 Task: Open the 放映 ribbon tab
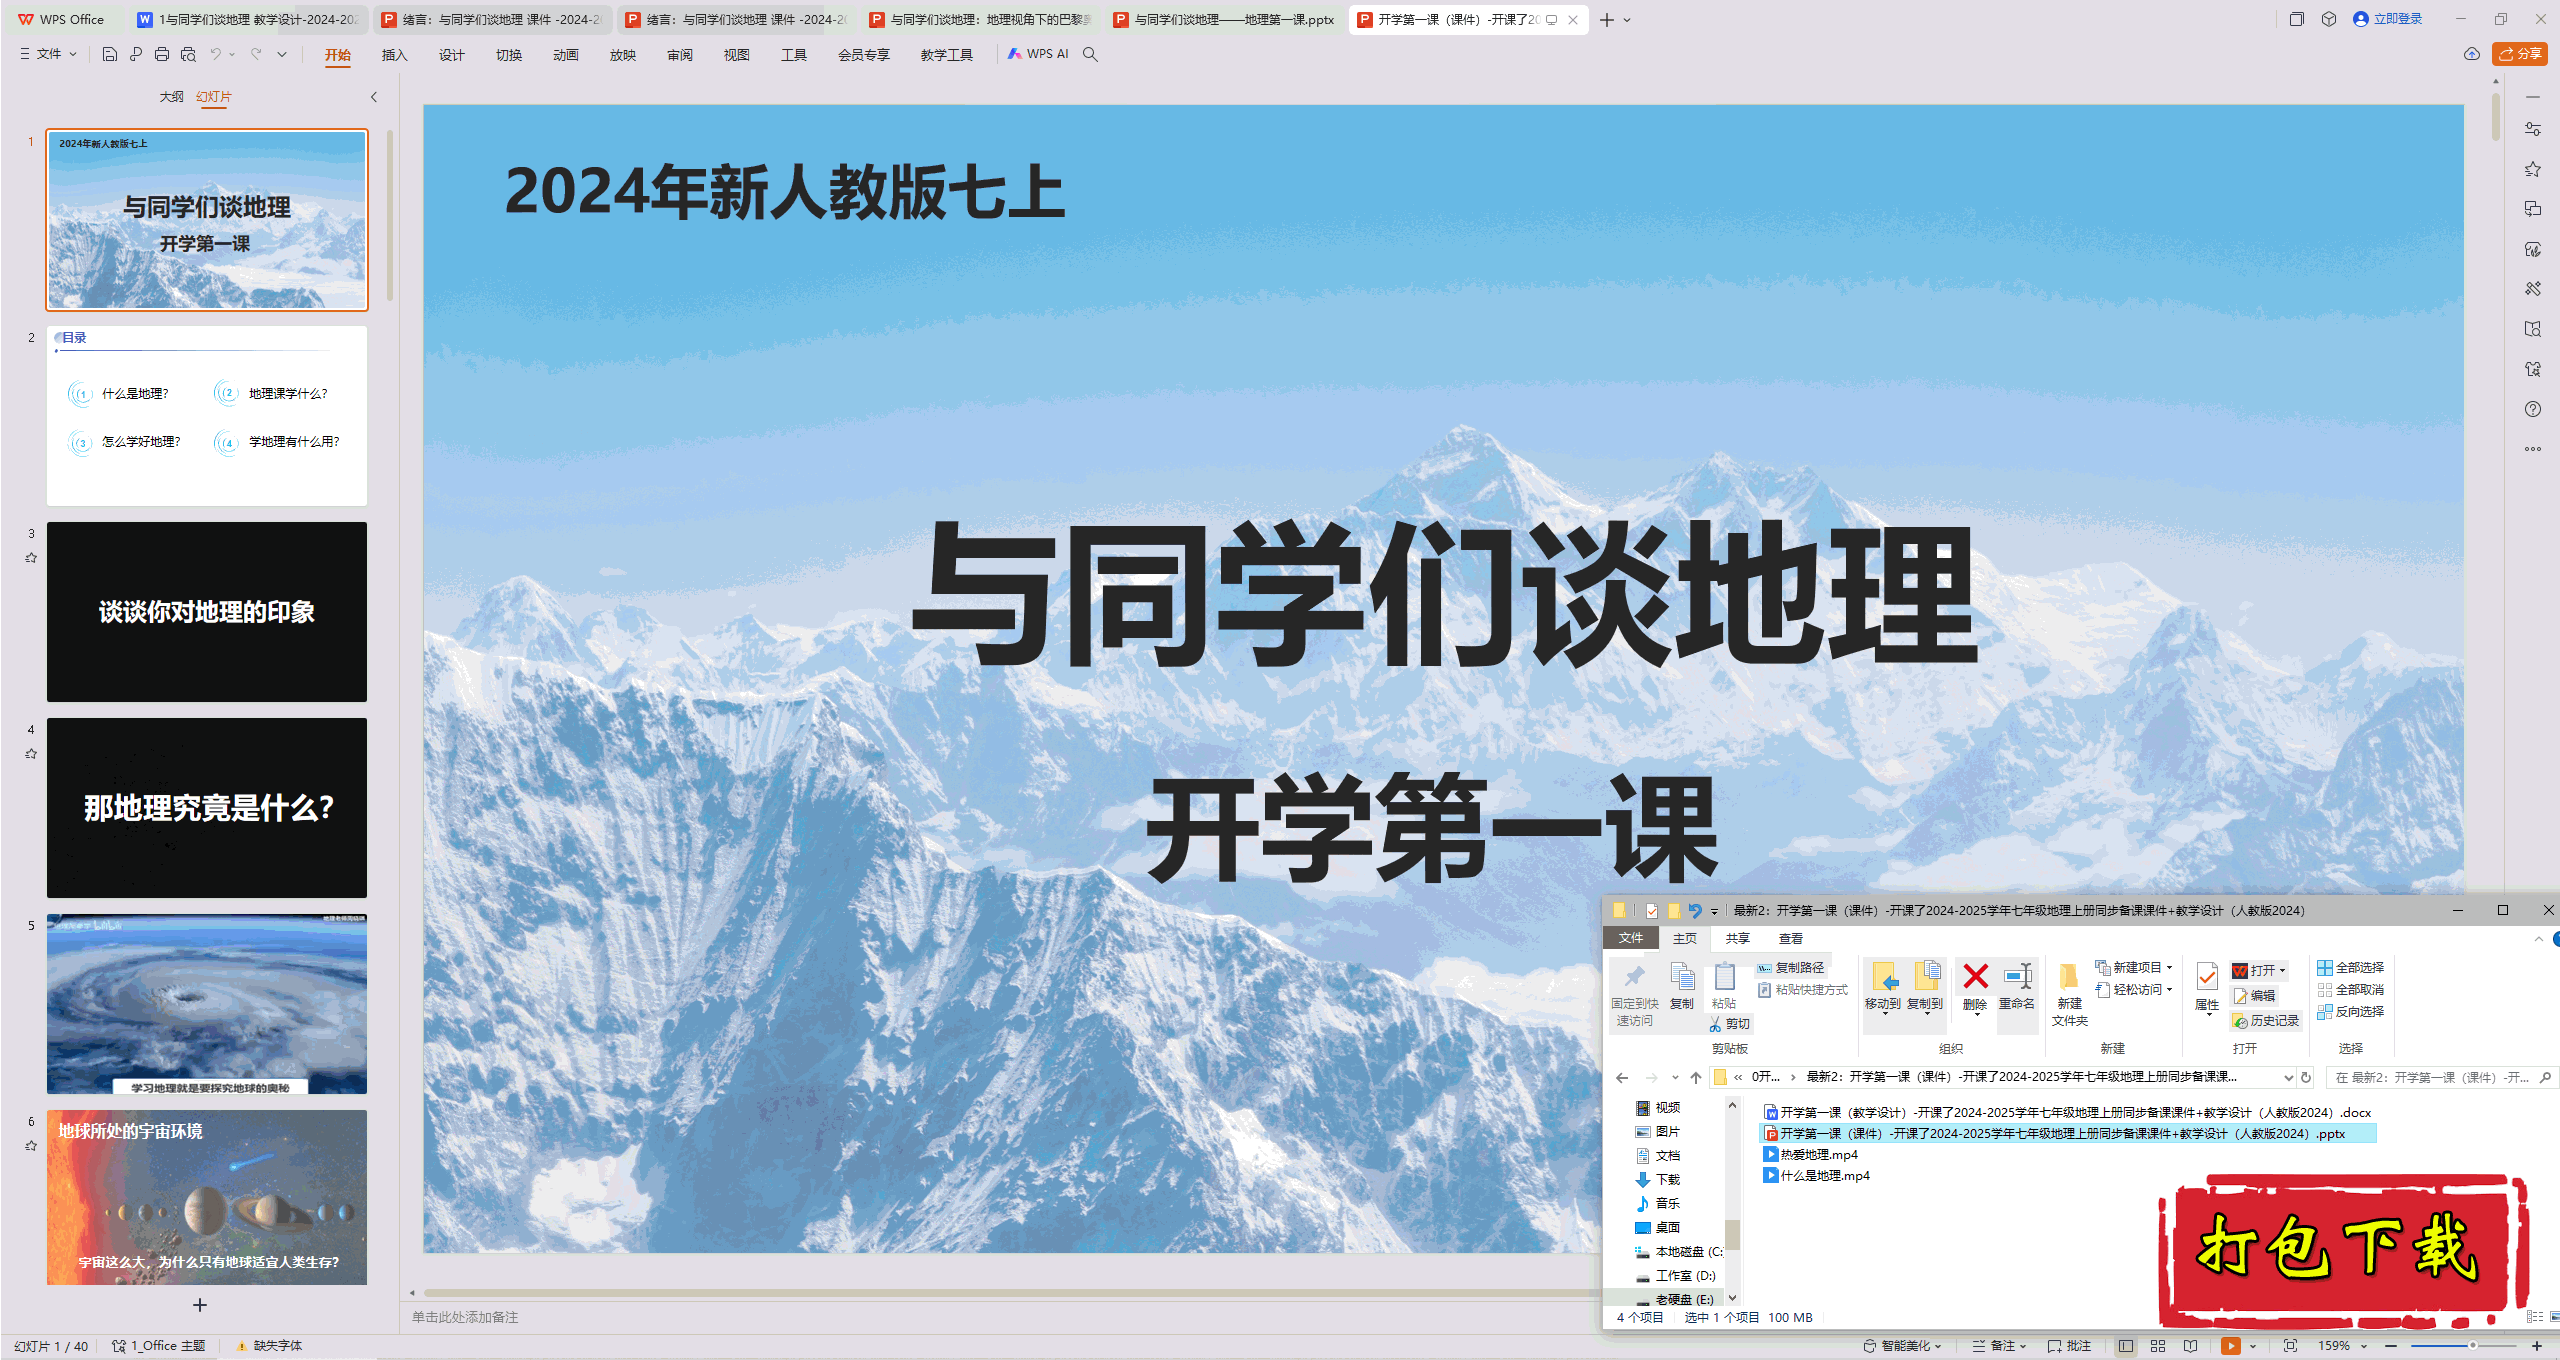tap(623, 55)
